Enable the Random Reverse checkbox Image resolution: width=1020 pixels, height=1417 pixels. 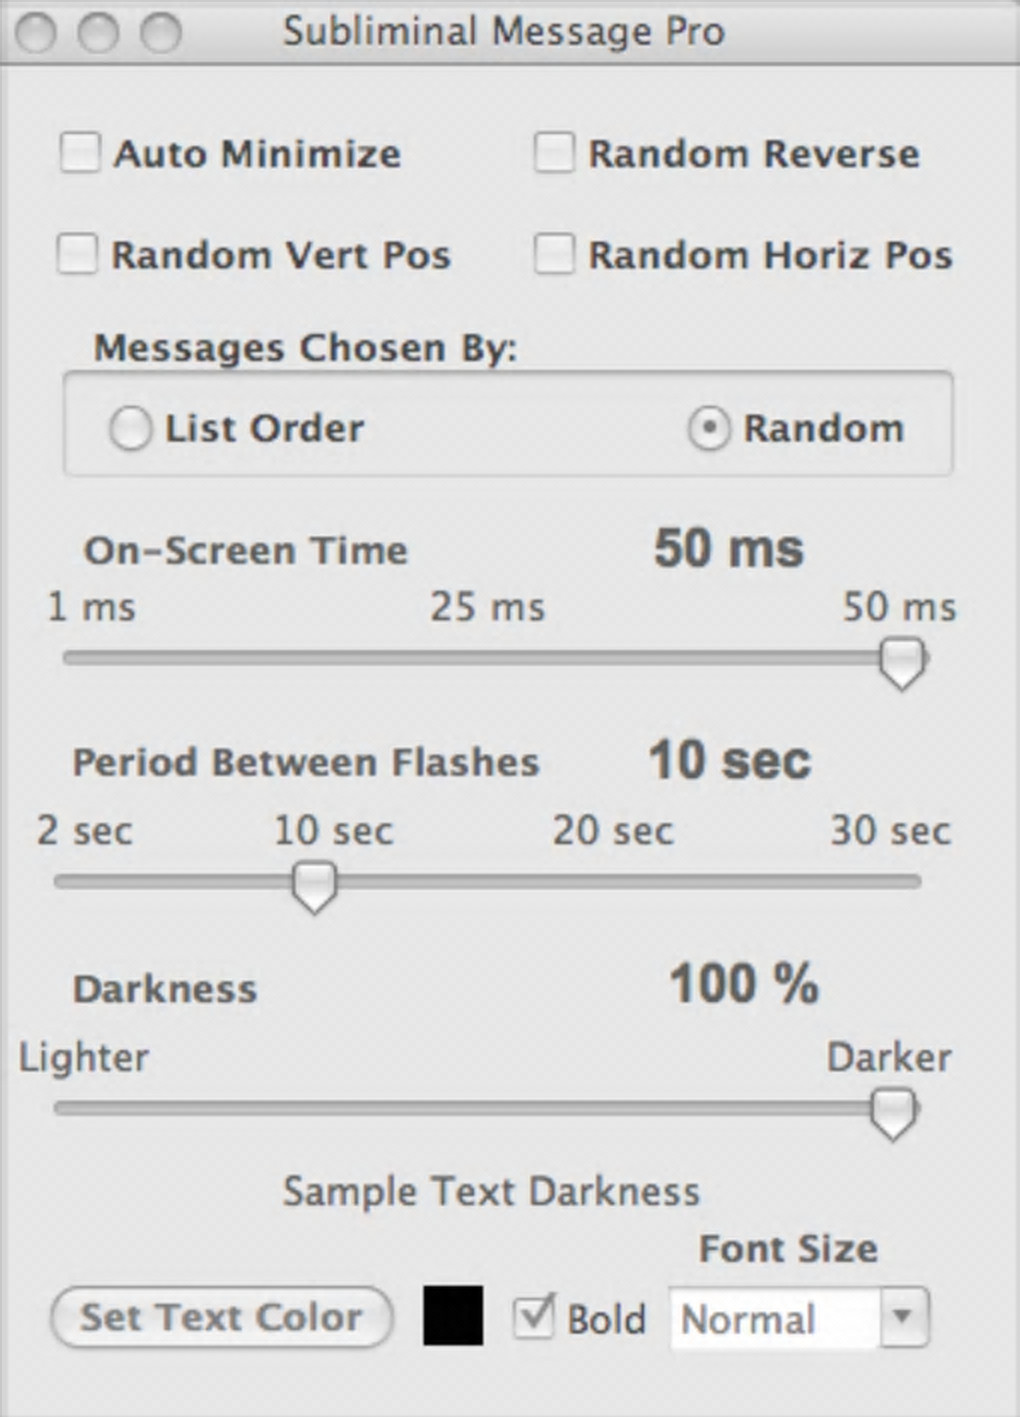(x=554, y=153)
